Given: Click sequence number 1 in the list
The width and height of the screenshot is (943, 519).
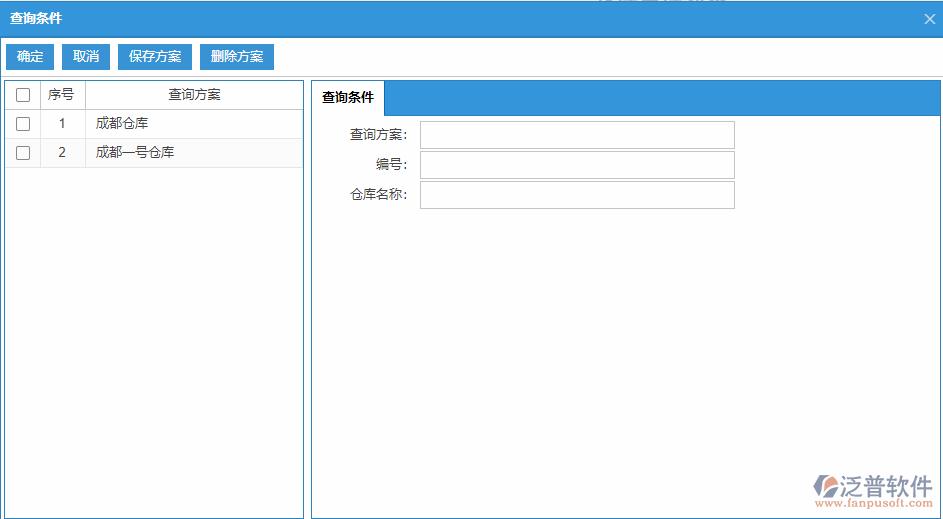Looking at the screenshot, I should [62, 124].
